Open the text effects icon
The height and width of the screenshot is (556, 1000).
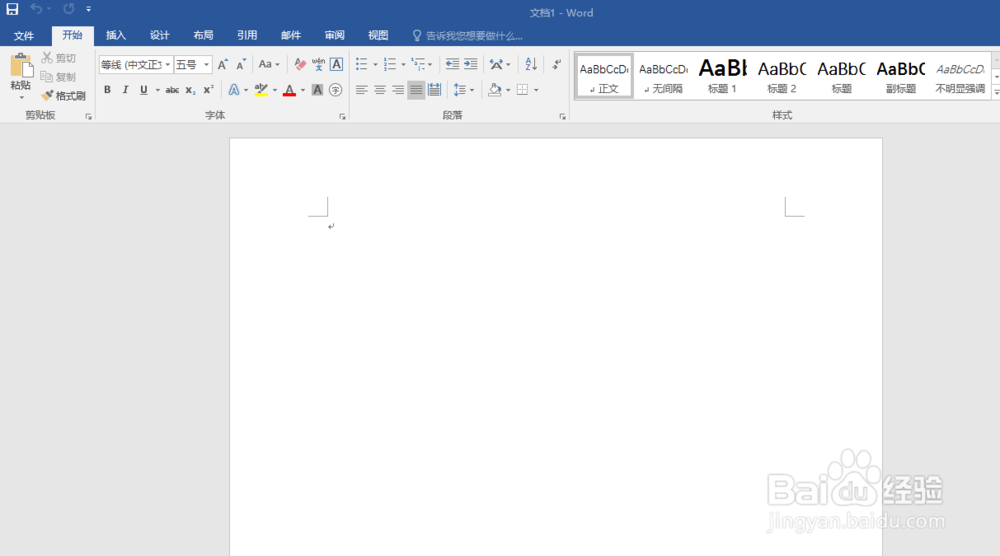(234, 90)
